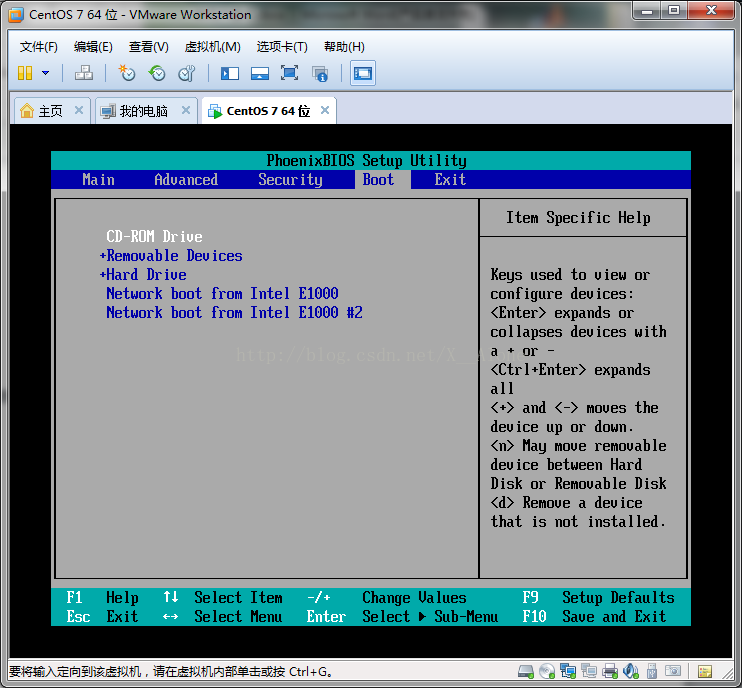Click the console view icon
This screenshot has height=688, width=742.
(x=363, y=73)
